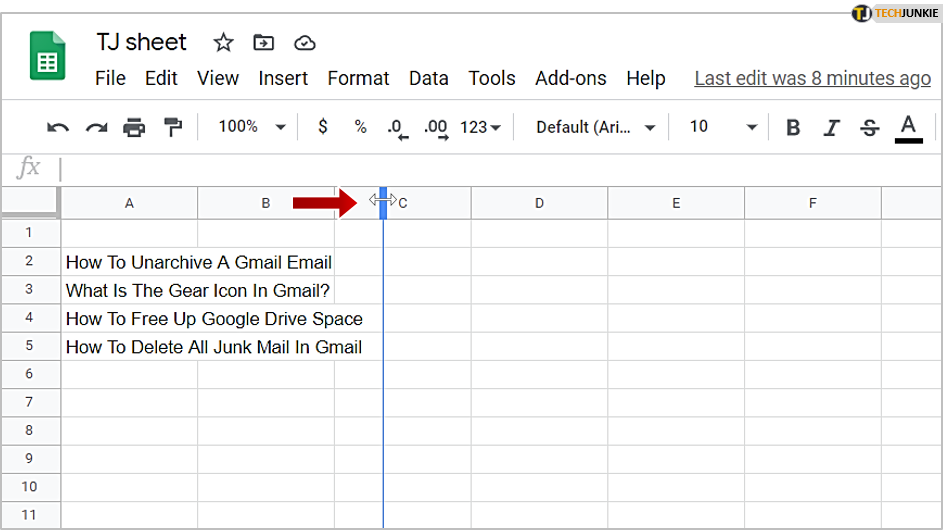The height and width of the screenshot is (530, 946).
Task: Select row 7 header
Action: (x=30, y=403)
